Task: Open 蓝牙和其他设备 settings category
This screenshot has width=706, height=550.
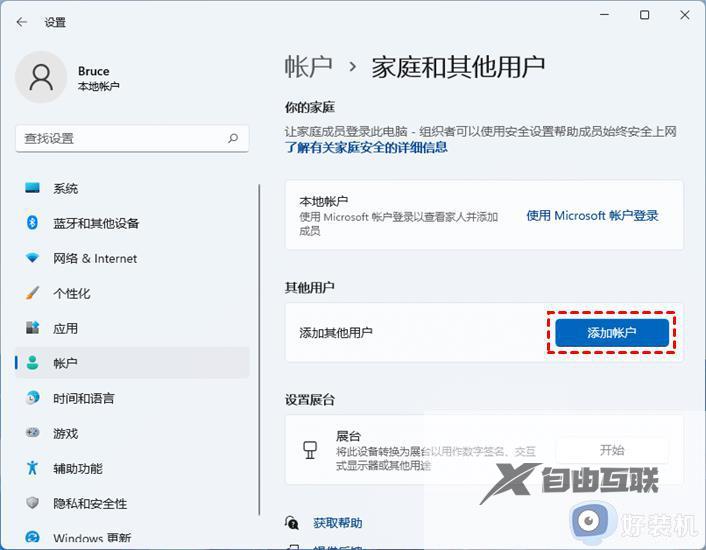Action: click(132, 223)
